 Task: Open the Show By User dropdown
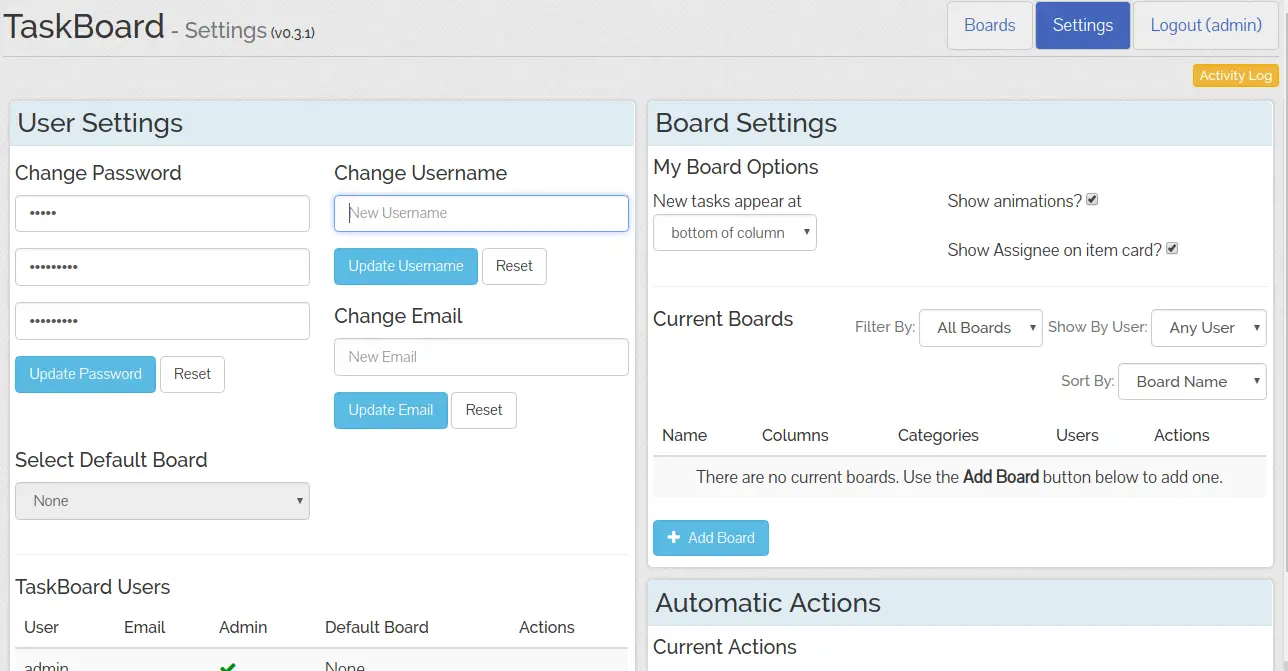click(1209, 328)
